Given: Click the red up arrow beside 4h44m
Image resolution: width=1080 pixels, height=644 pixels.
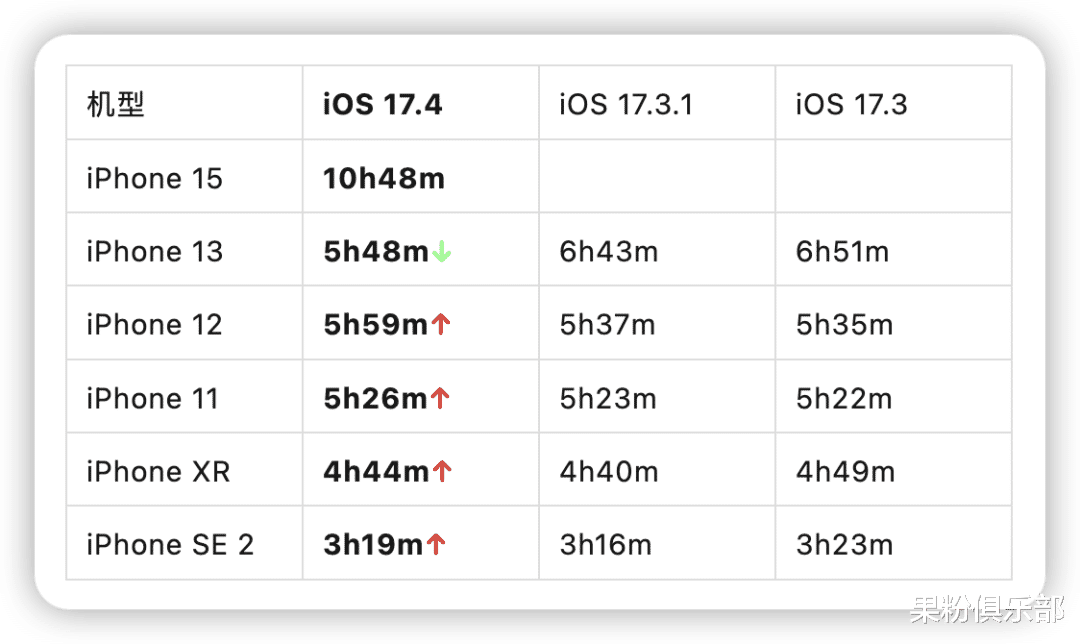Looking at the screenshot, I should tap(442, 472).
